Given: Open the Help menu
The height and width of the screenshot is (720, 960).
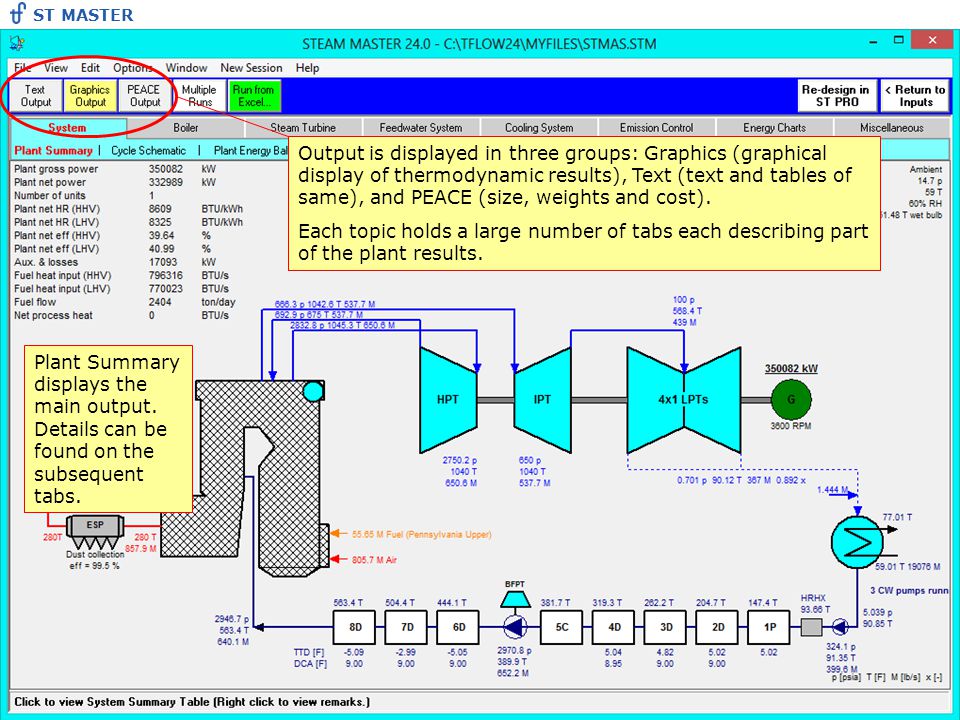Looking at the screenshot, I should (307, 68).
